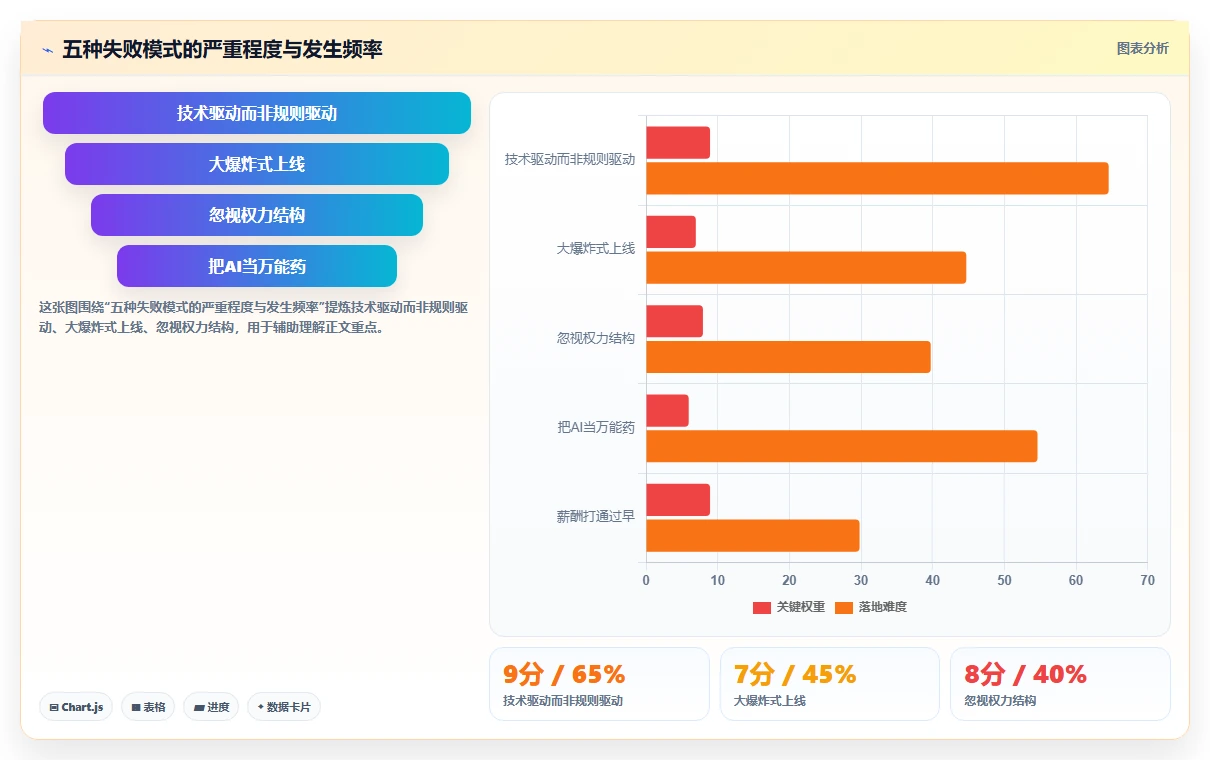
Task: Click the 进度 tag chip
Action: click(x=211, y=707)
